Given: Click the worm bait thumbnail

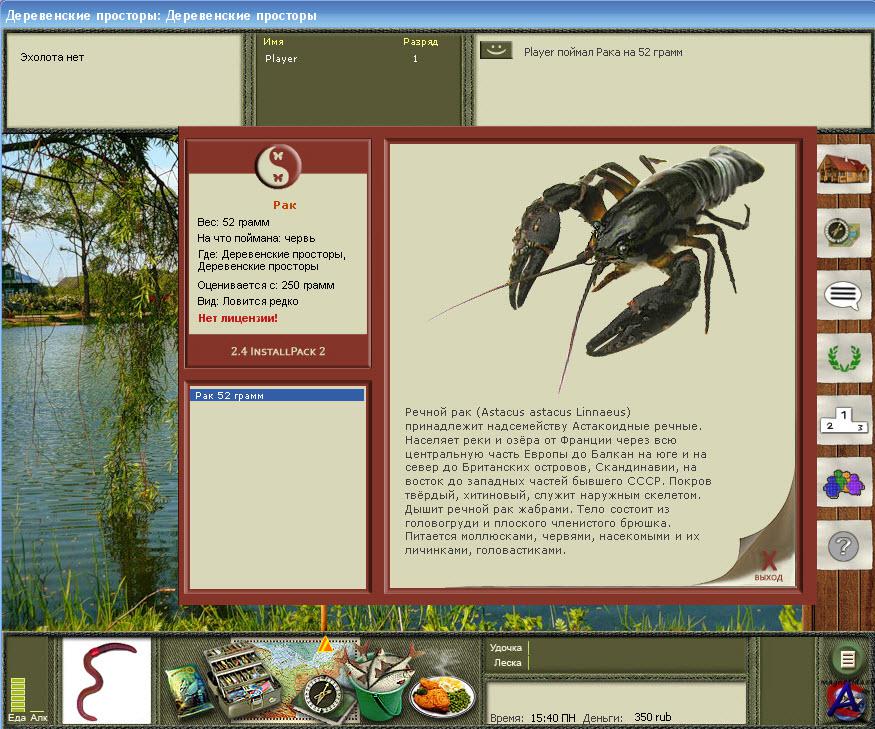Looking at the screenshot, I should pos(106,681).
